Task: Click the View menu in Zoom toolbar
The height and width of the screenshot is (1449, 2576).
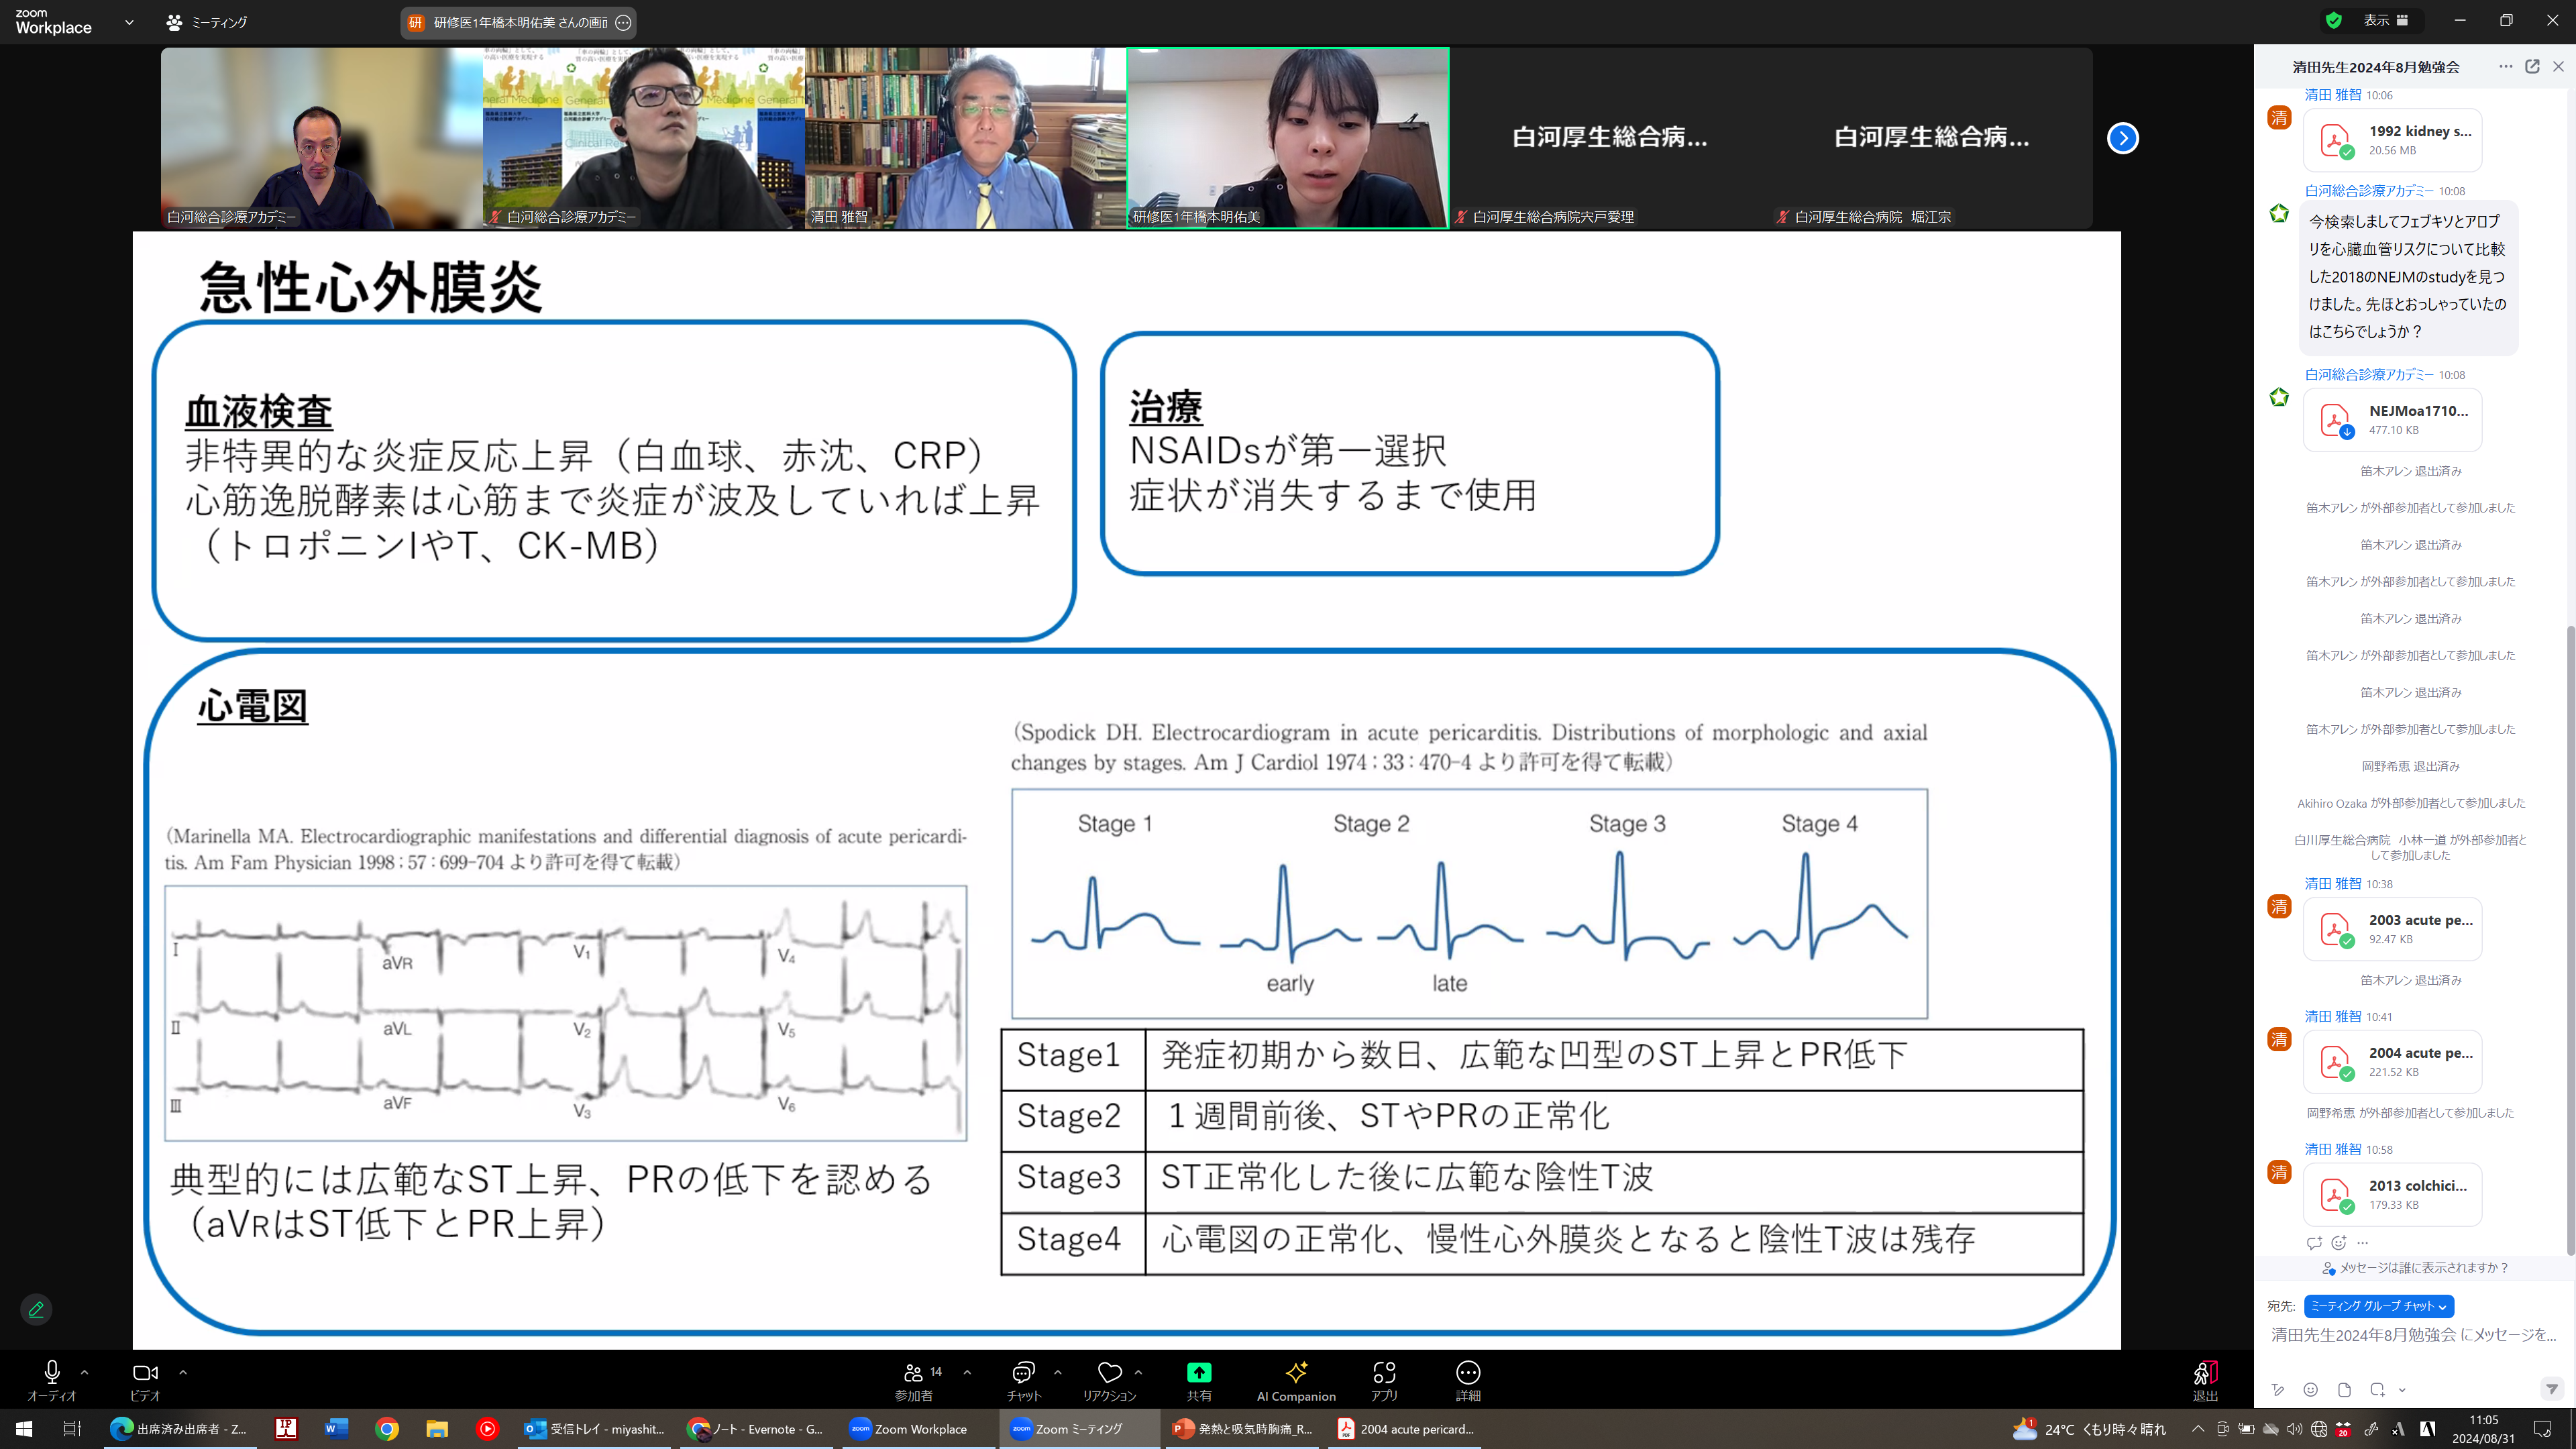Action: click(x=2376, y=21)
